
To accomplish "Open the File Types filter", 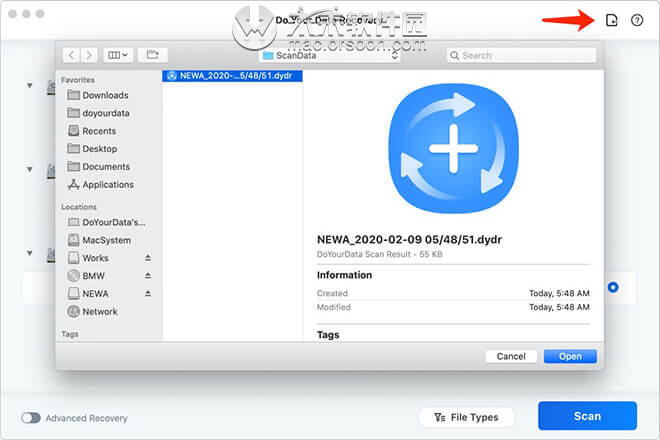I will point(466,417).
